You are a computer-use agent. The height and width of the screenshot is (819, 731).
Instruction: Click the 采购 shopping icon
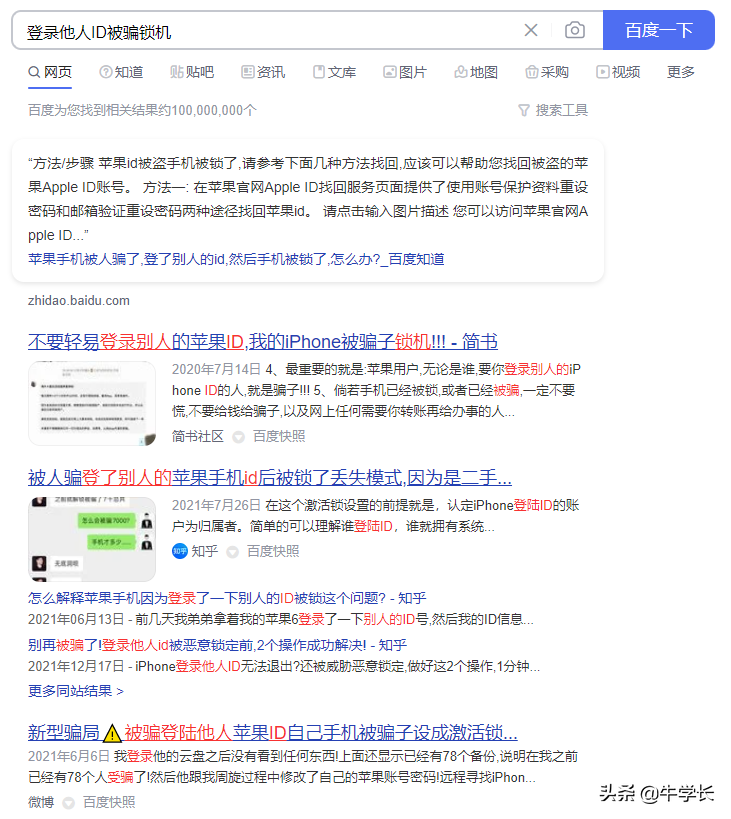point(532,72)
